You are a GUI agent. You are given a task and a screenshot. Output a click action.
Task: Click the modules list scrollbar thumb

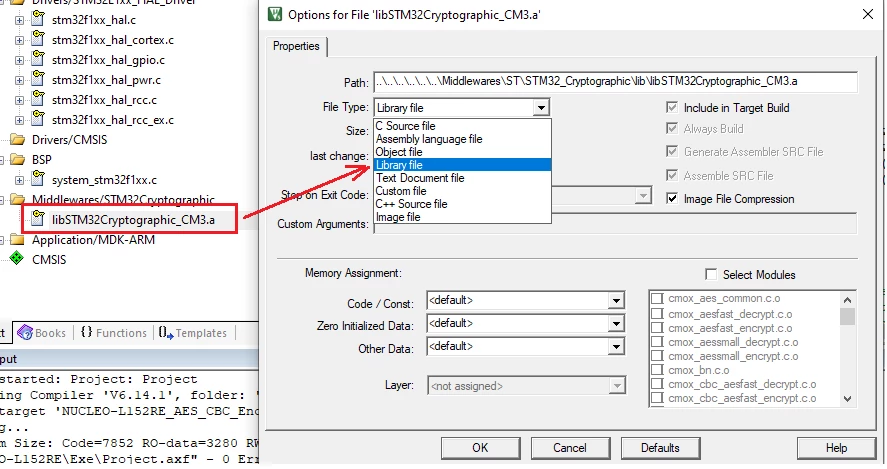pos(847,316)
